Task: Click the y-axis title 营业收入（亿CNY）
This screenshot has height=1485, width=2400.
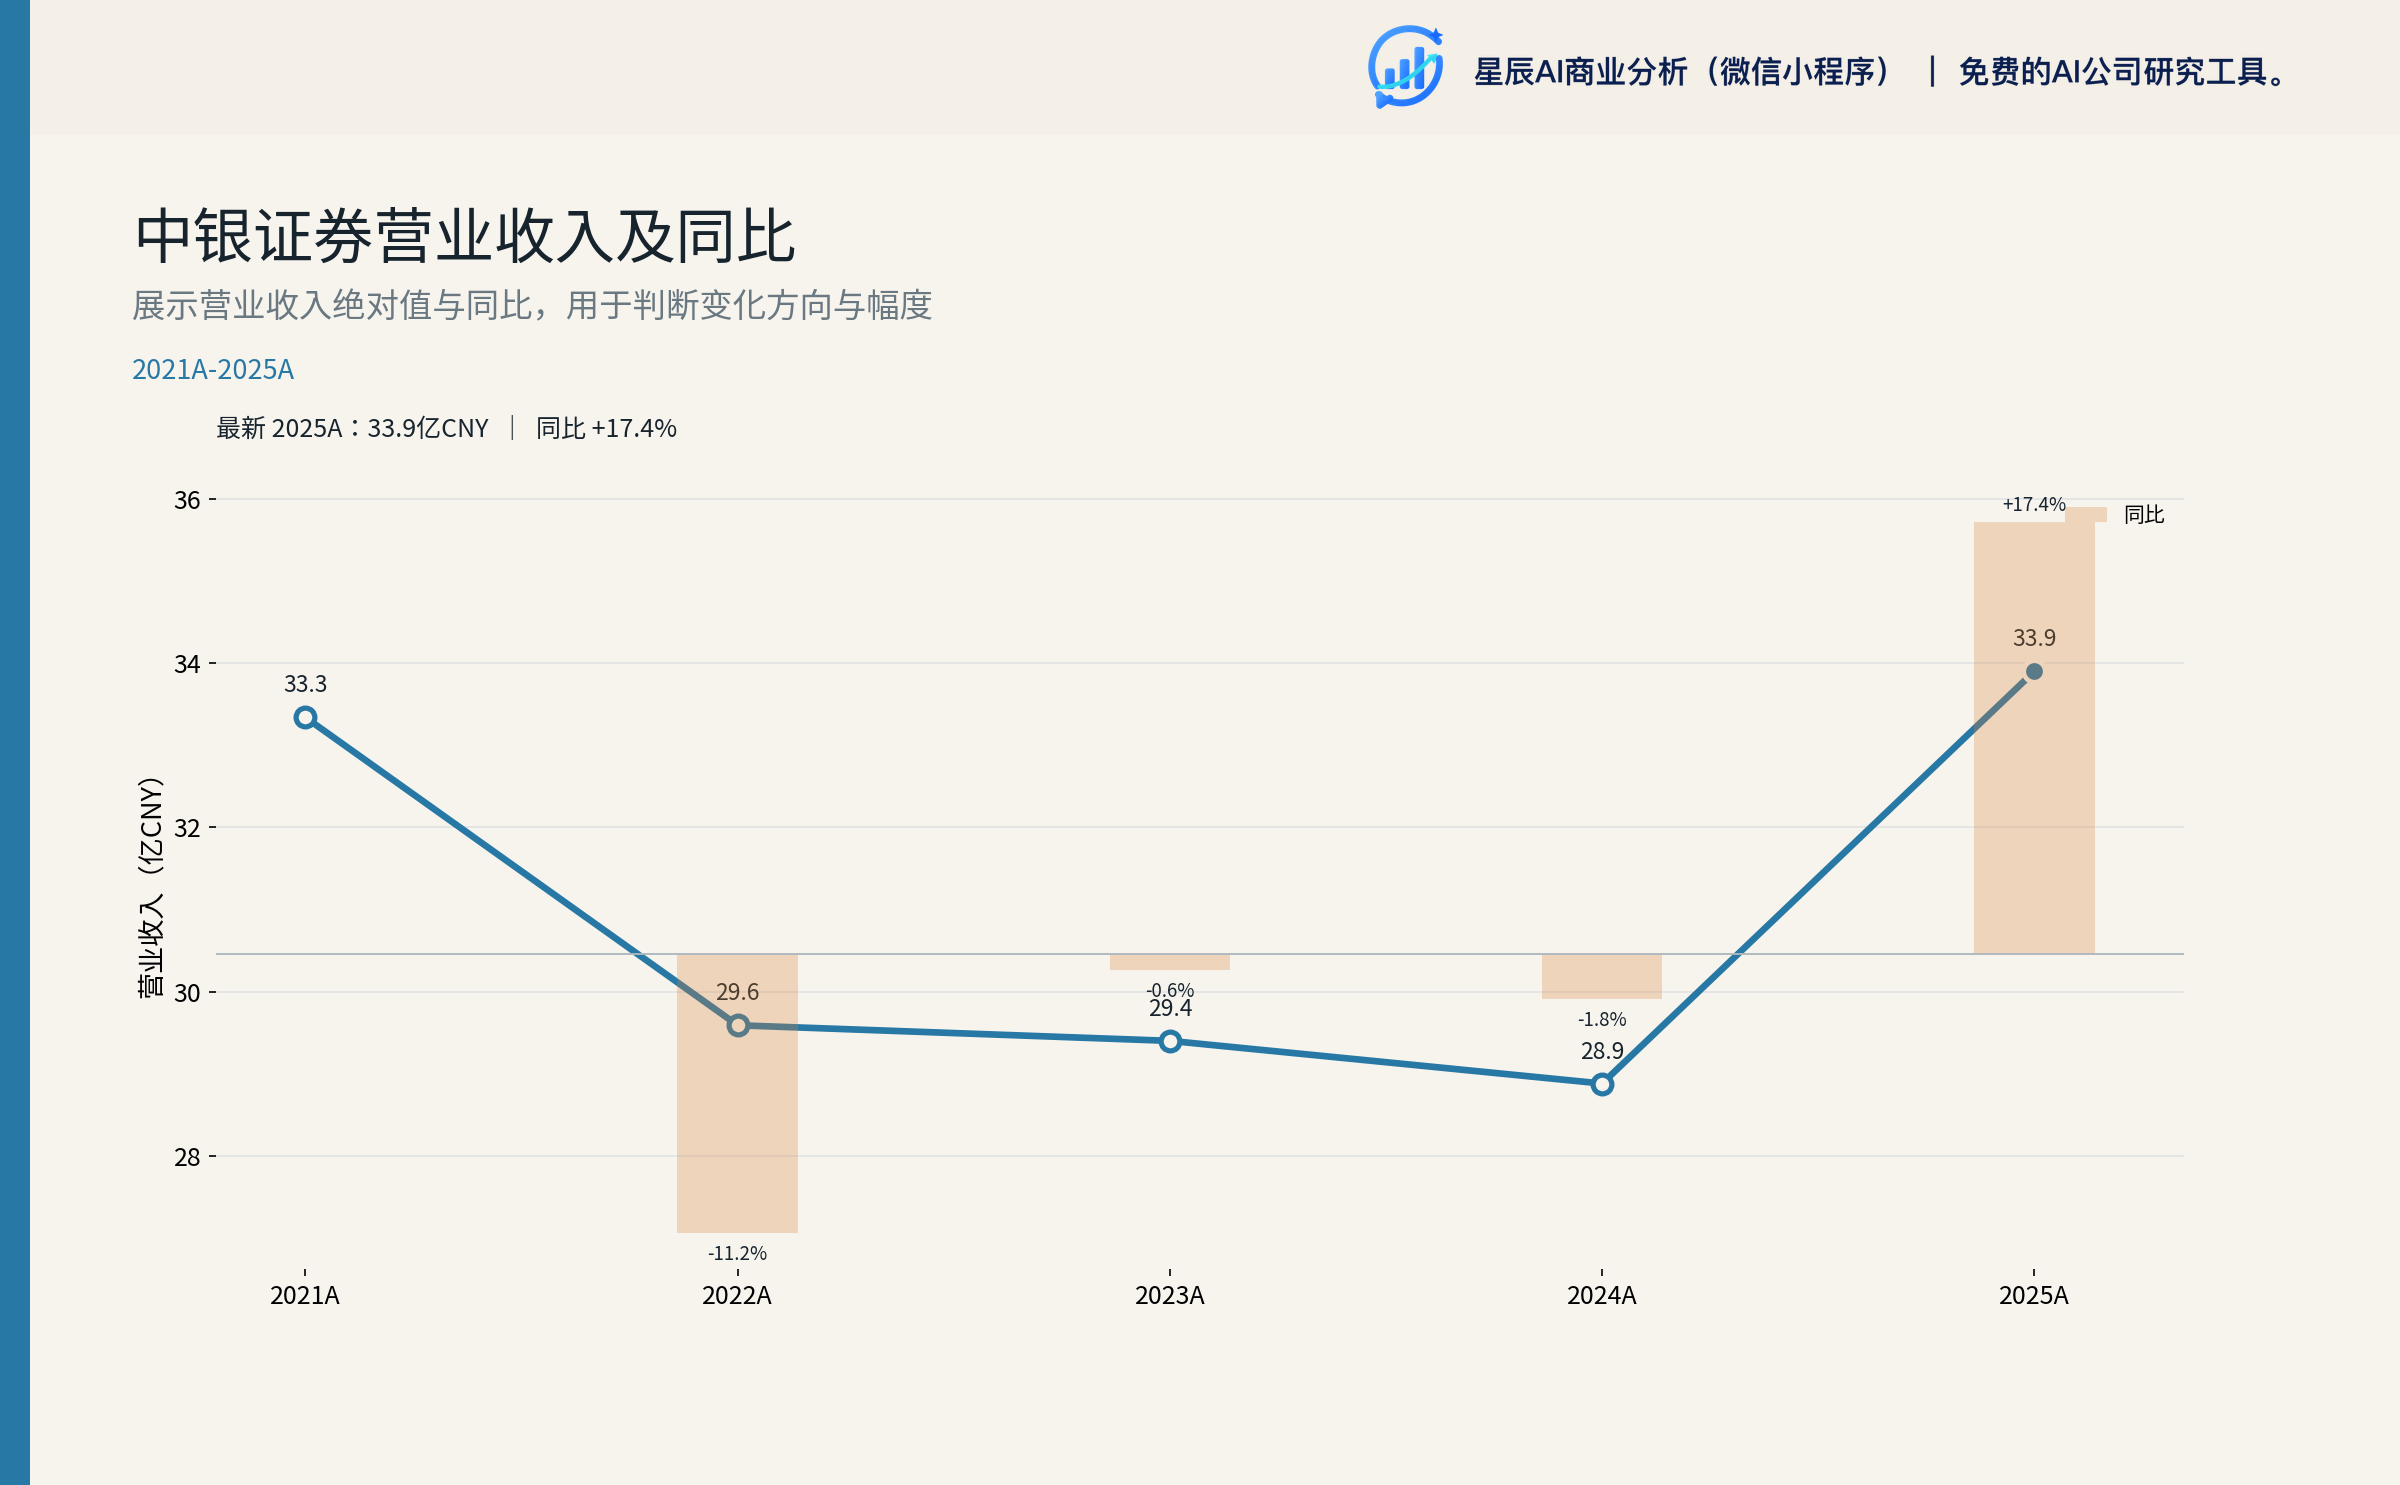Action: (150, 886)
